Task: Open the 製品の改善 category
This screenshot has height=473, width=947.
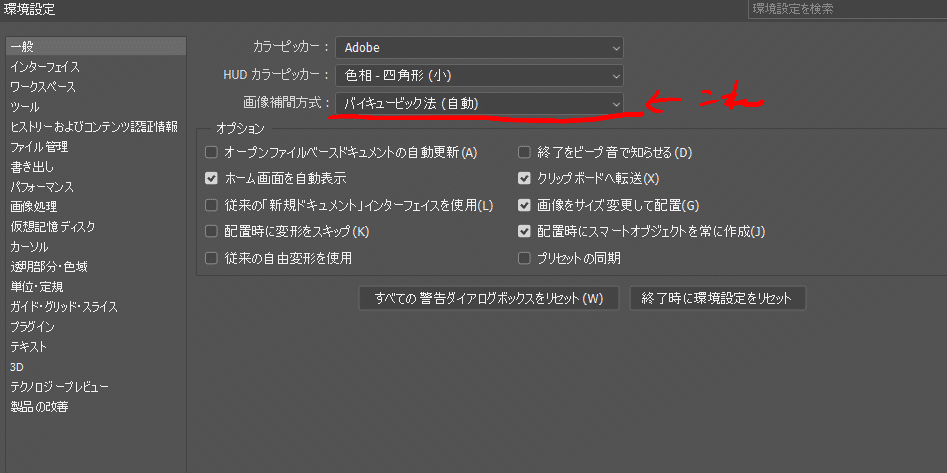Action: (x=39, y=407)
